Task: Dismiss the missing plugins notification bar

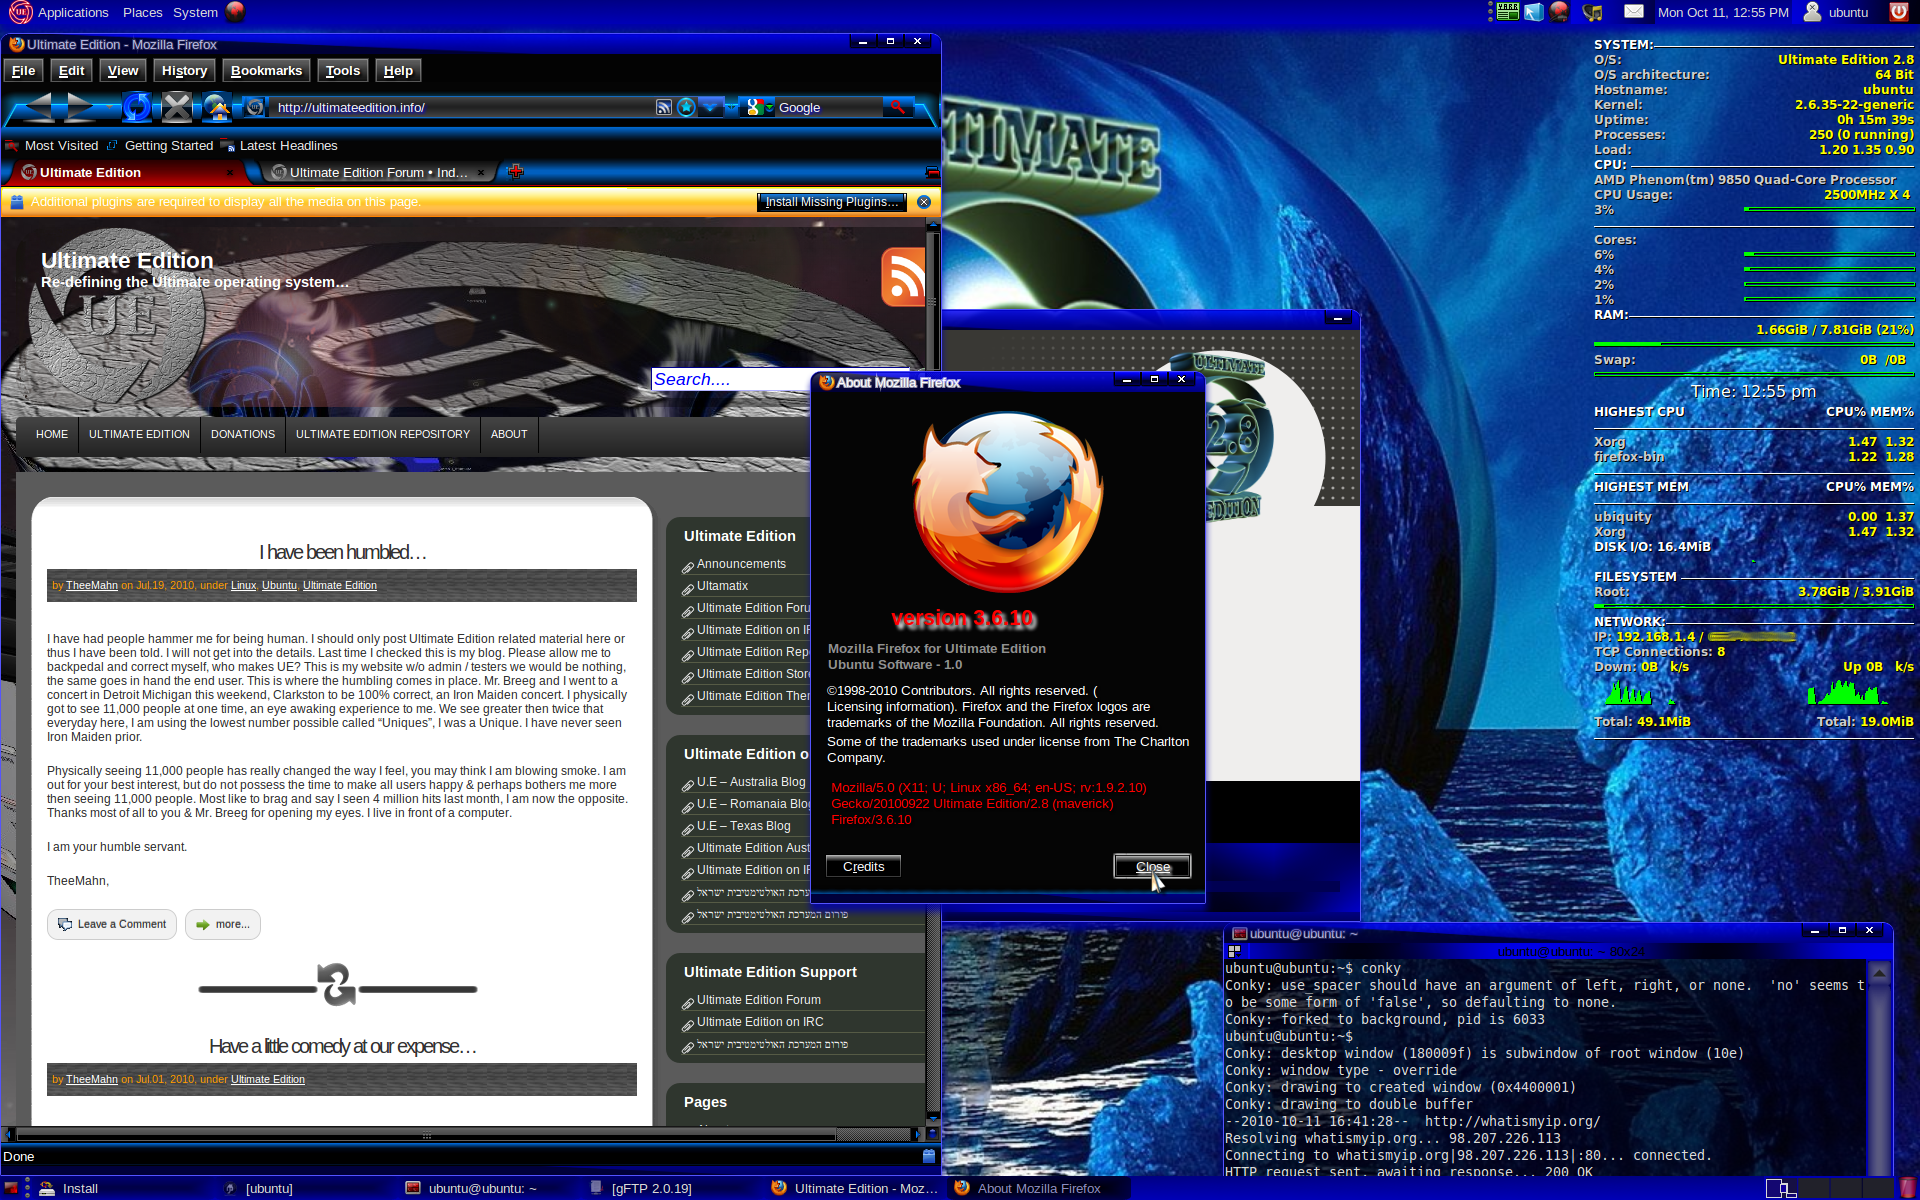Action: click(924, 202)
